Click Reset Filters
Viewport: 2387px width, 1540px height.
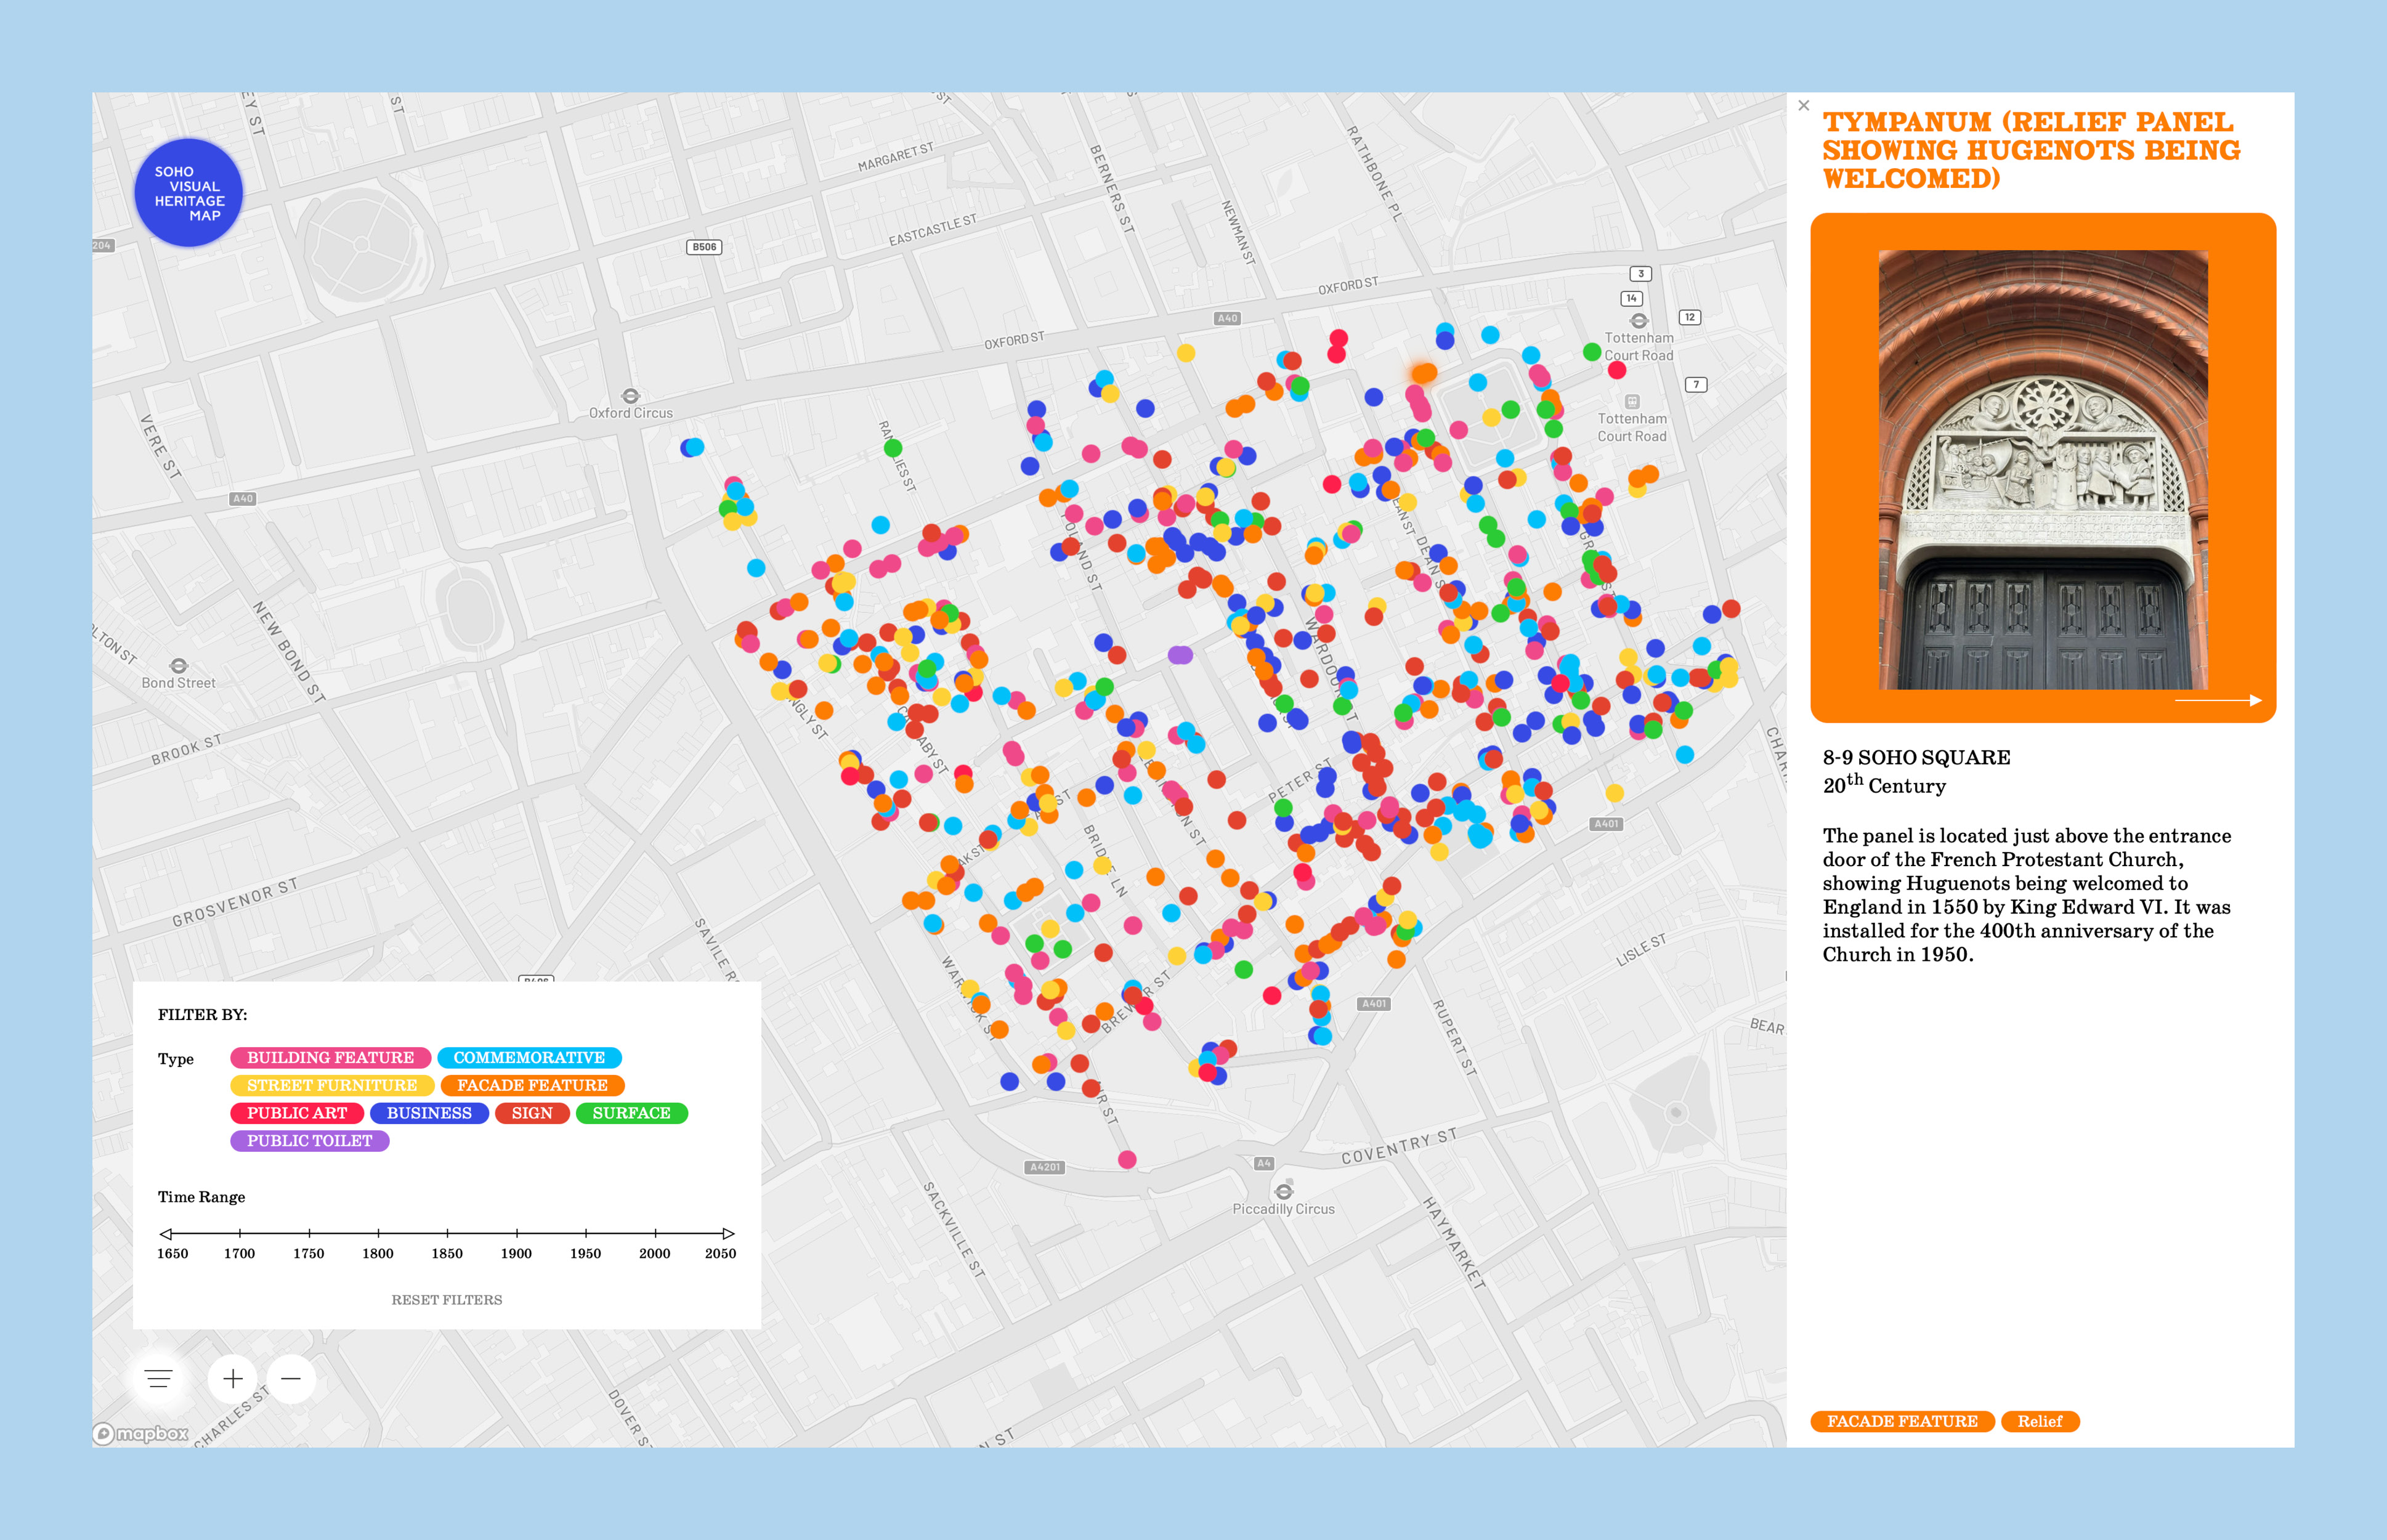click(x=446, y=1300)
